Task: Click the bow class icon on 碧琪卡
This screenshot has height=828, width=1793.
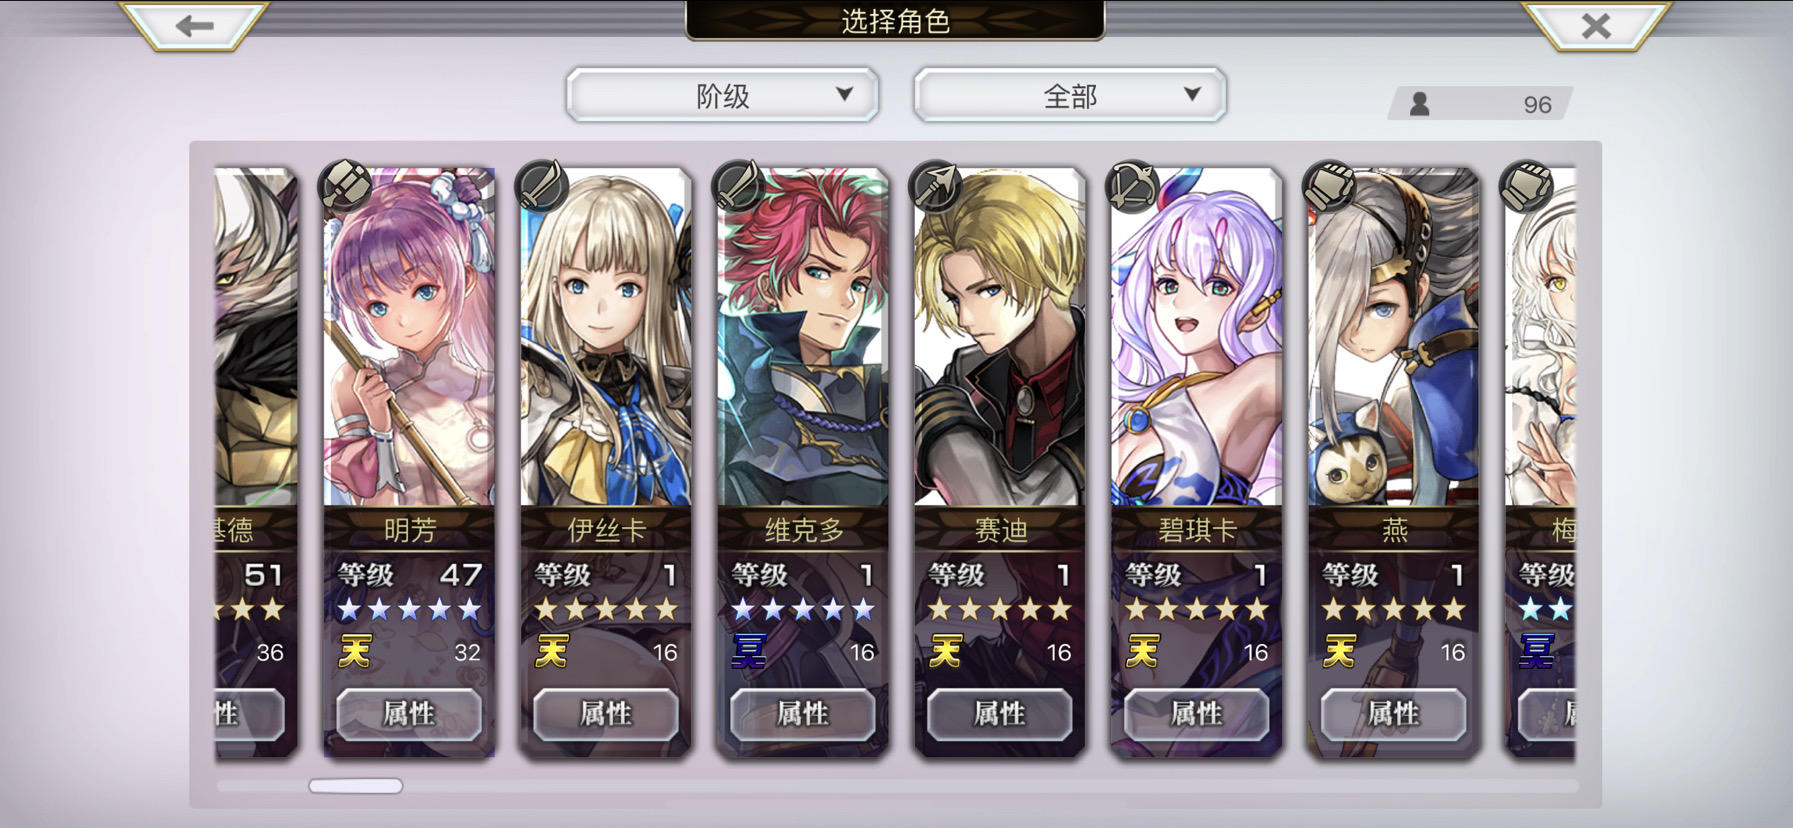Action: (1133, 186)
